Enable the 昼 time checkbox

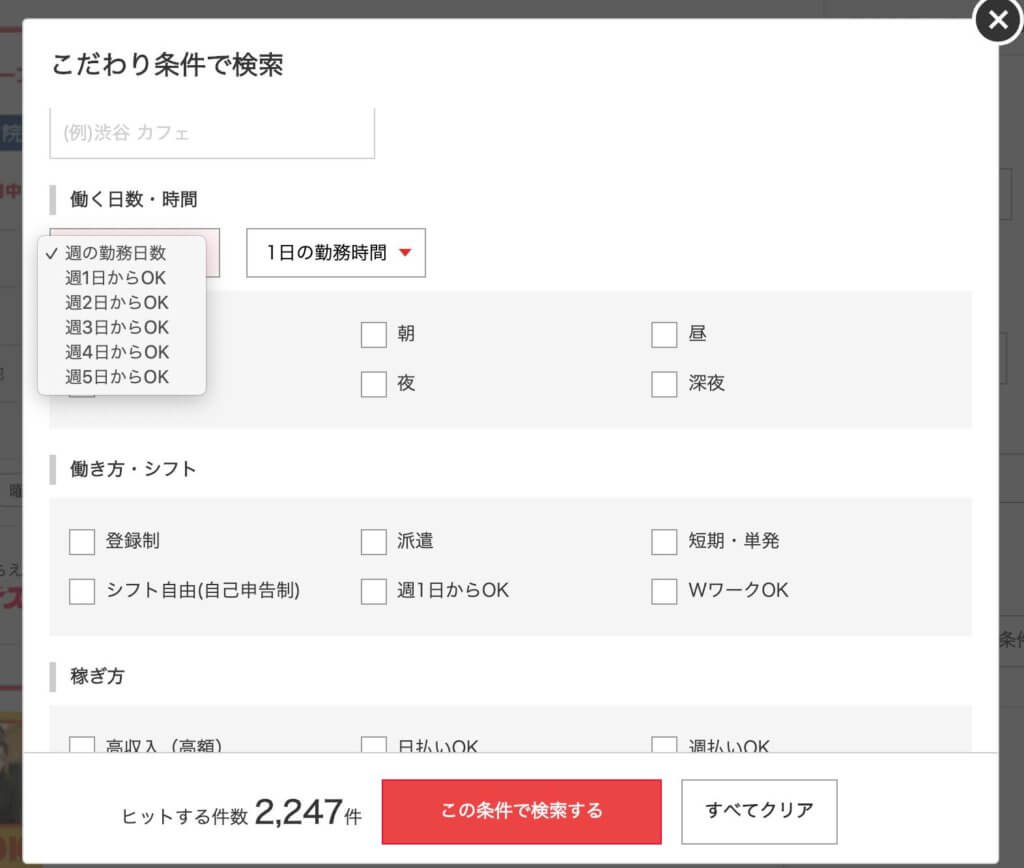coord(664,335)
